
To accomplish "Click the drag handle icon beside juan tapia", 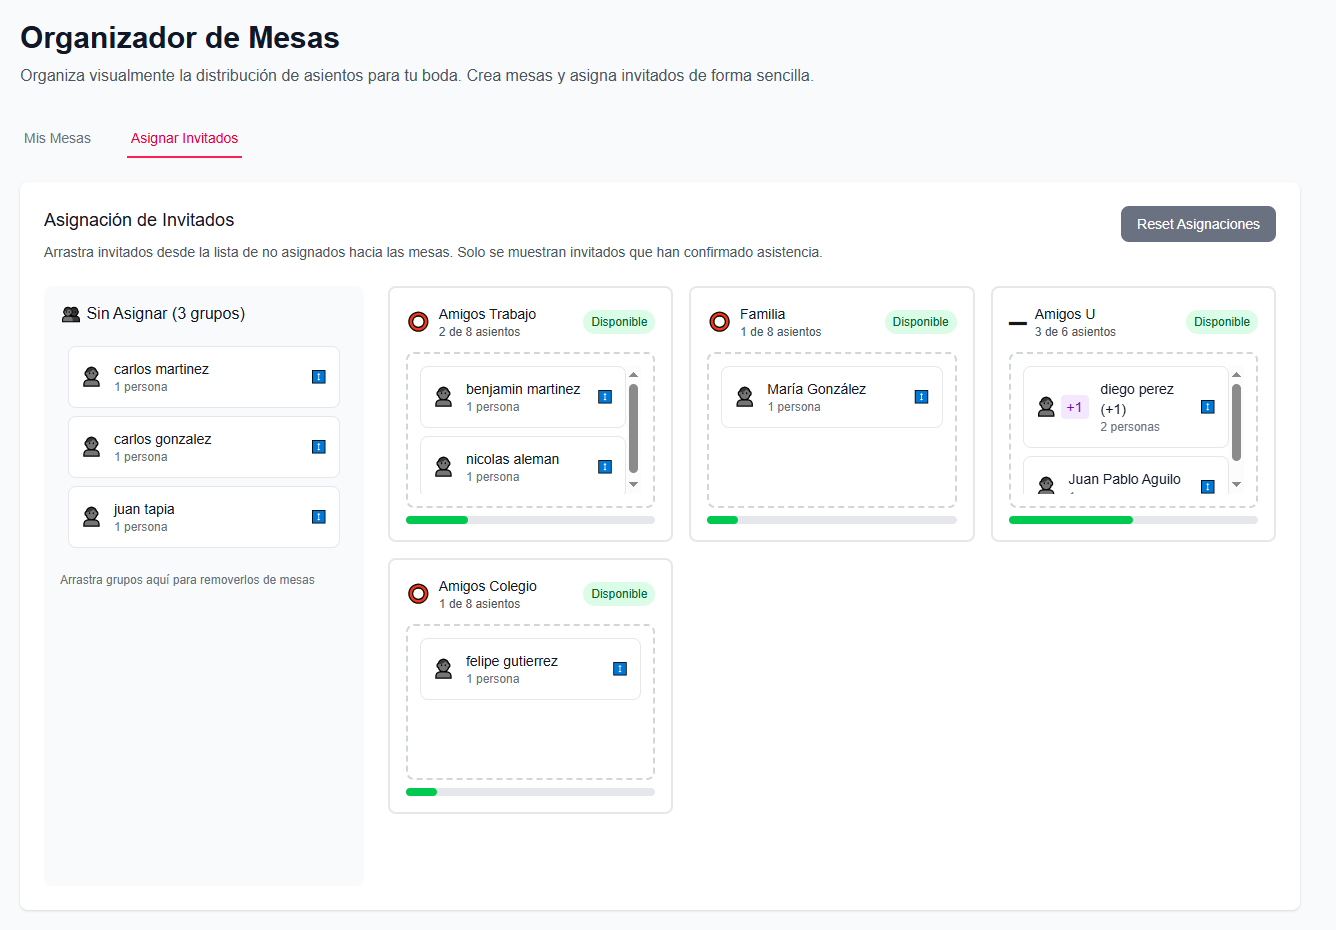I will (319, 517).
